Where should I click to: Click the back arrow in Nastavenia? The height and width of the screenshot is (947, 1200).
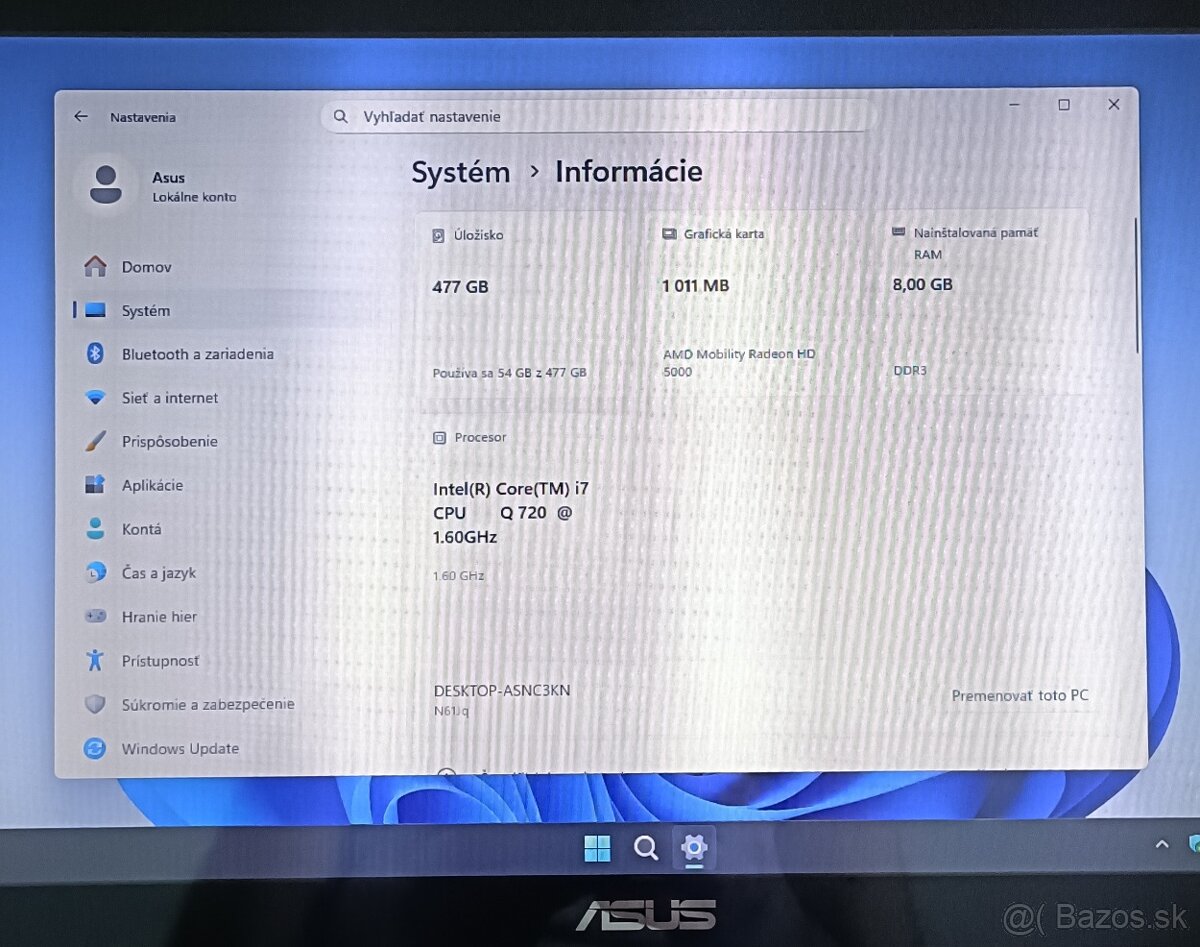pos(81,116)
